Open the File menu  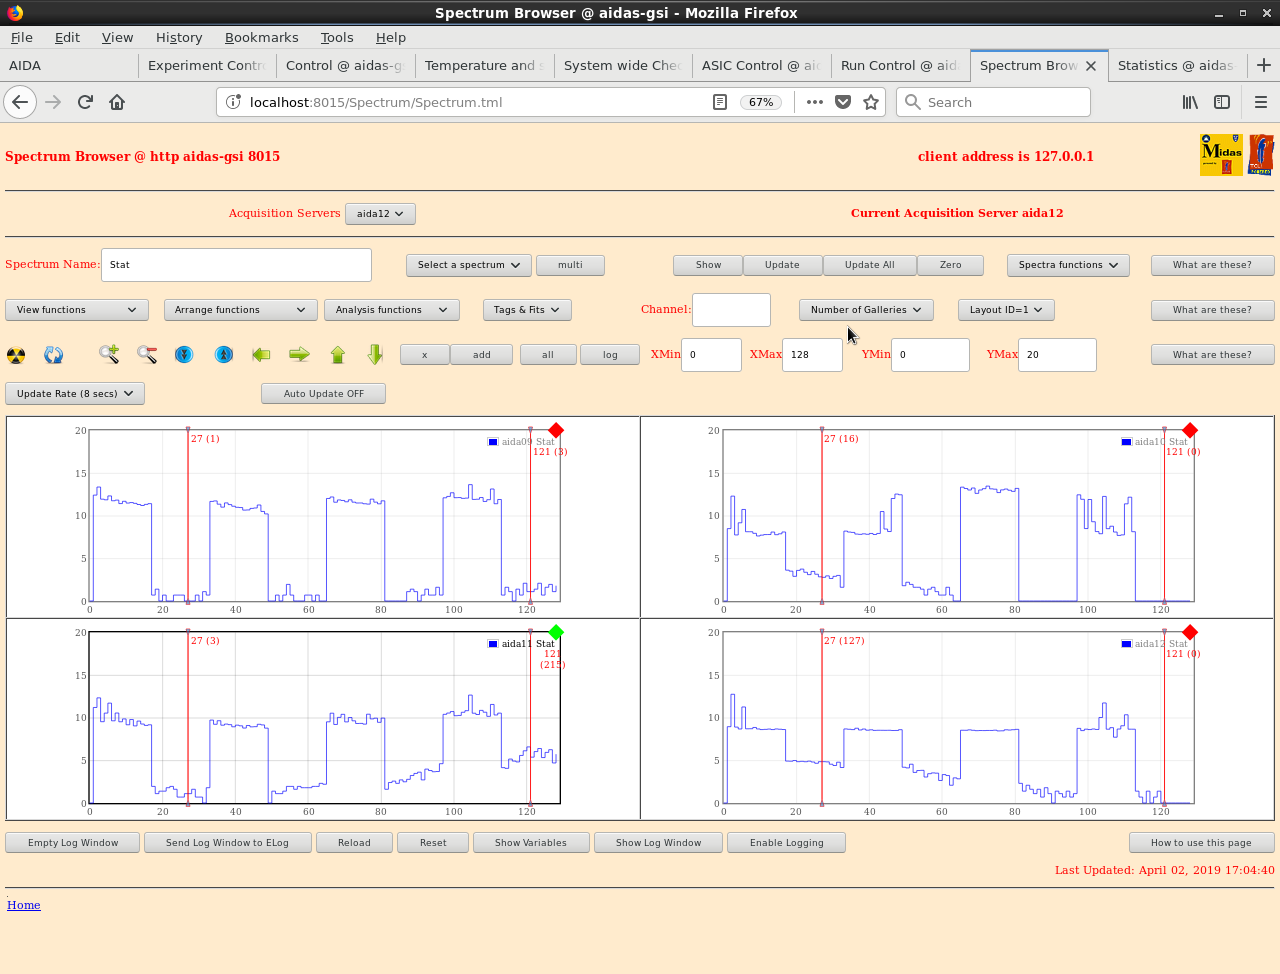coord(22,37)
